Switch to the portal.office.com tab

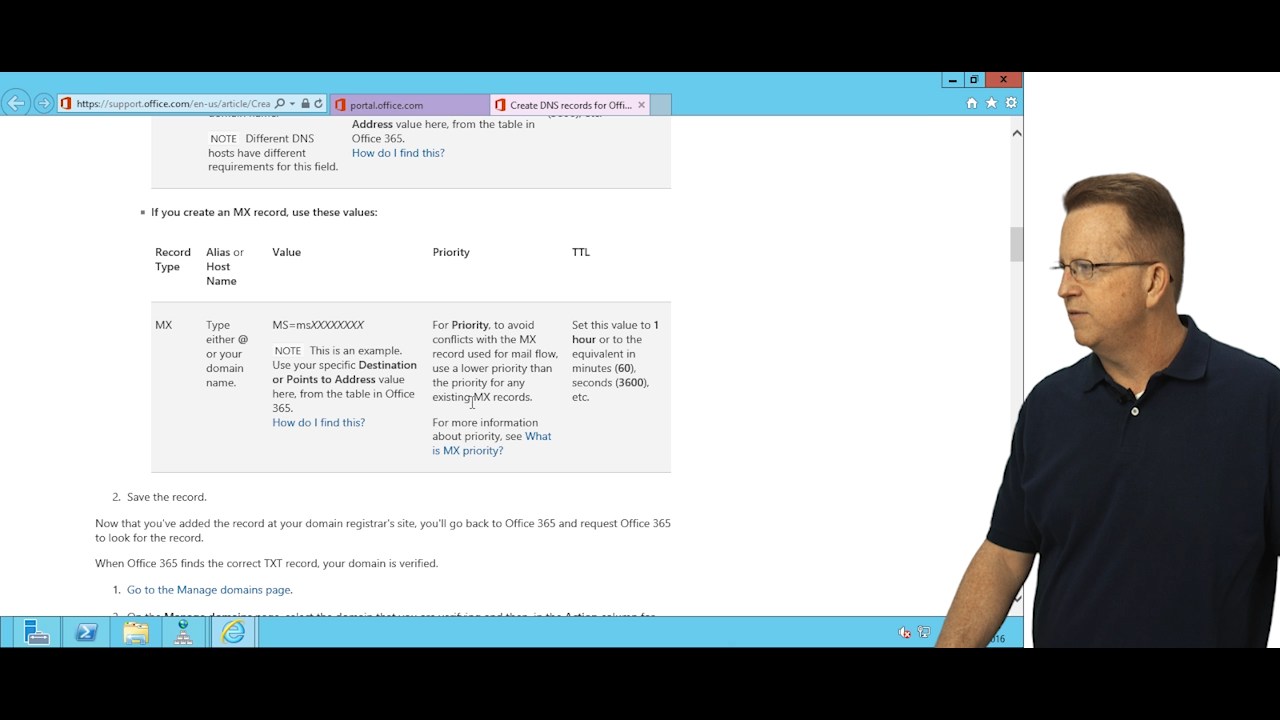[409, 105]
